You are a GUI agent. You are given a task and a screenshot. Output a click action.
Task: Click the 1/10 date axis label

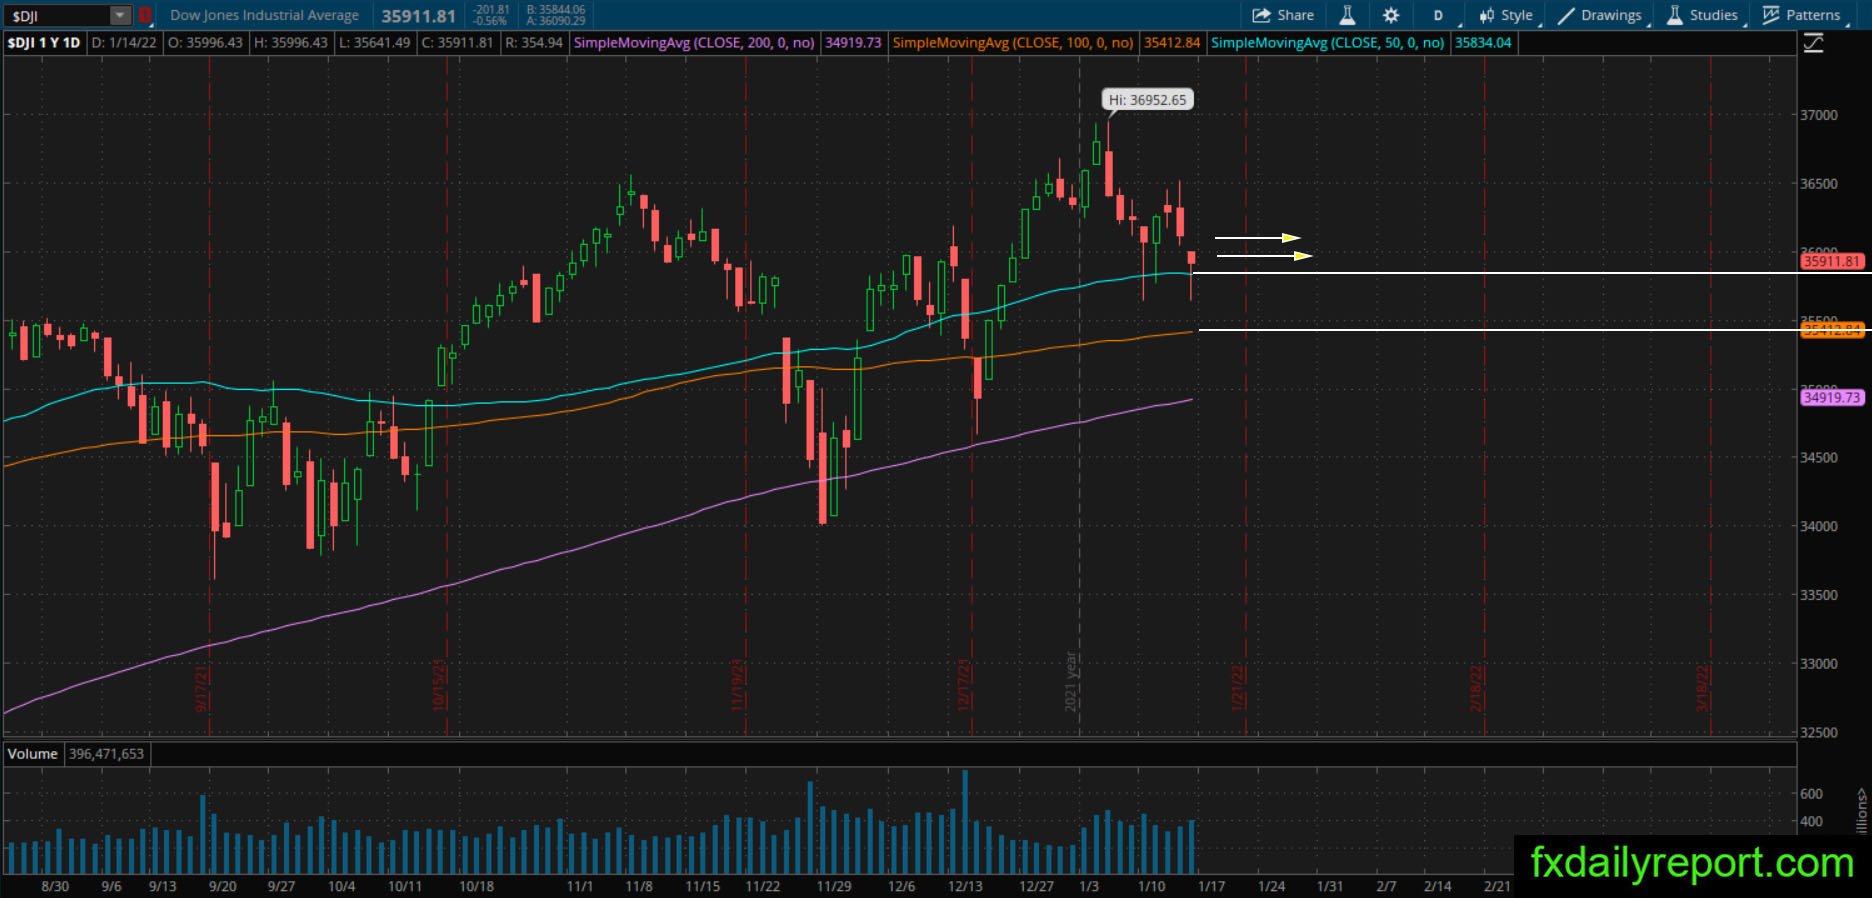pos(1152,886)
